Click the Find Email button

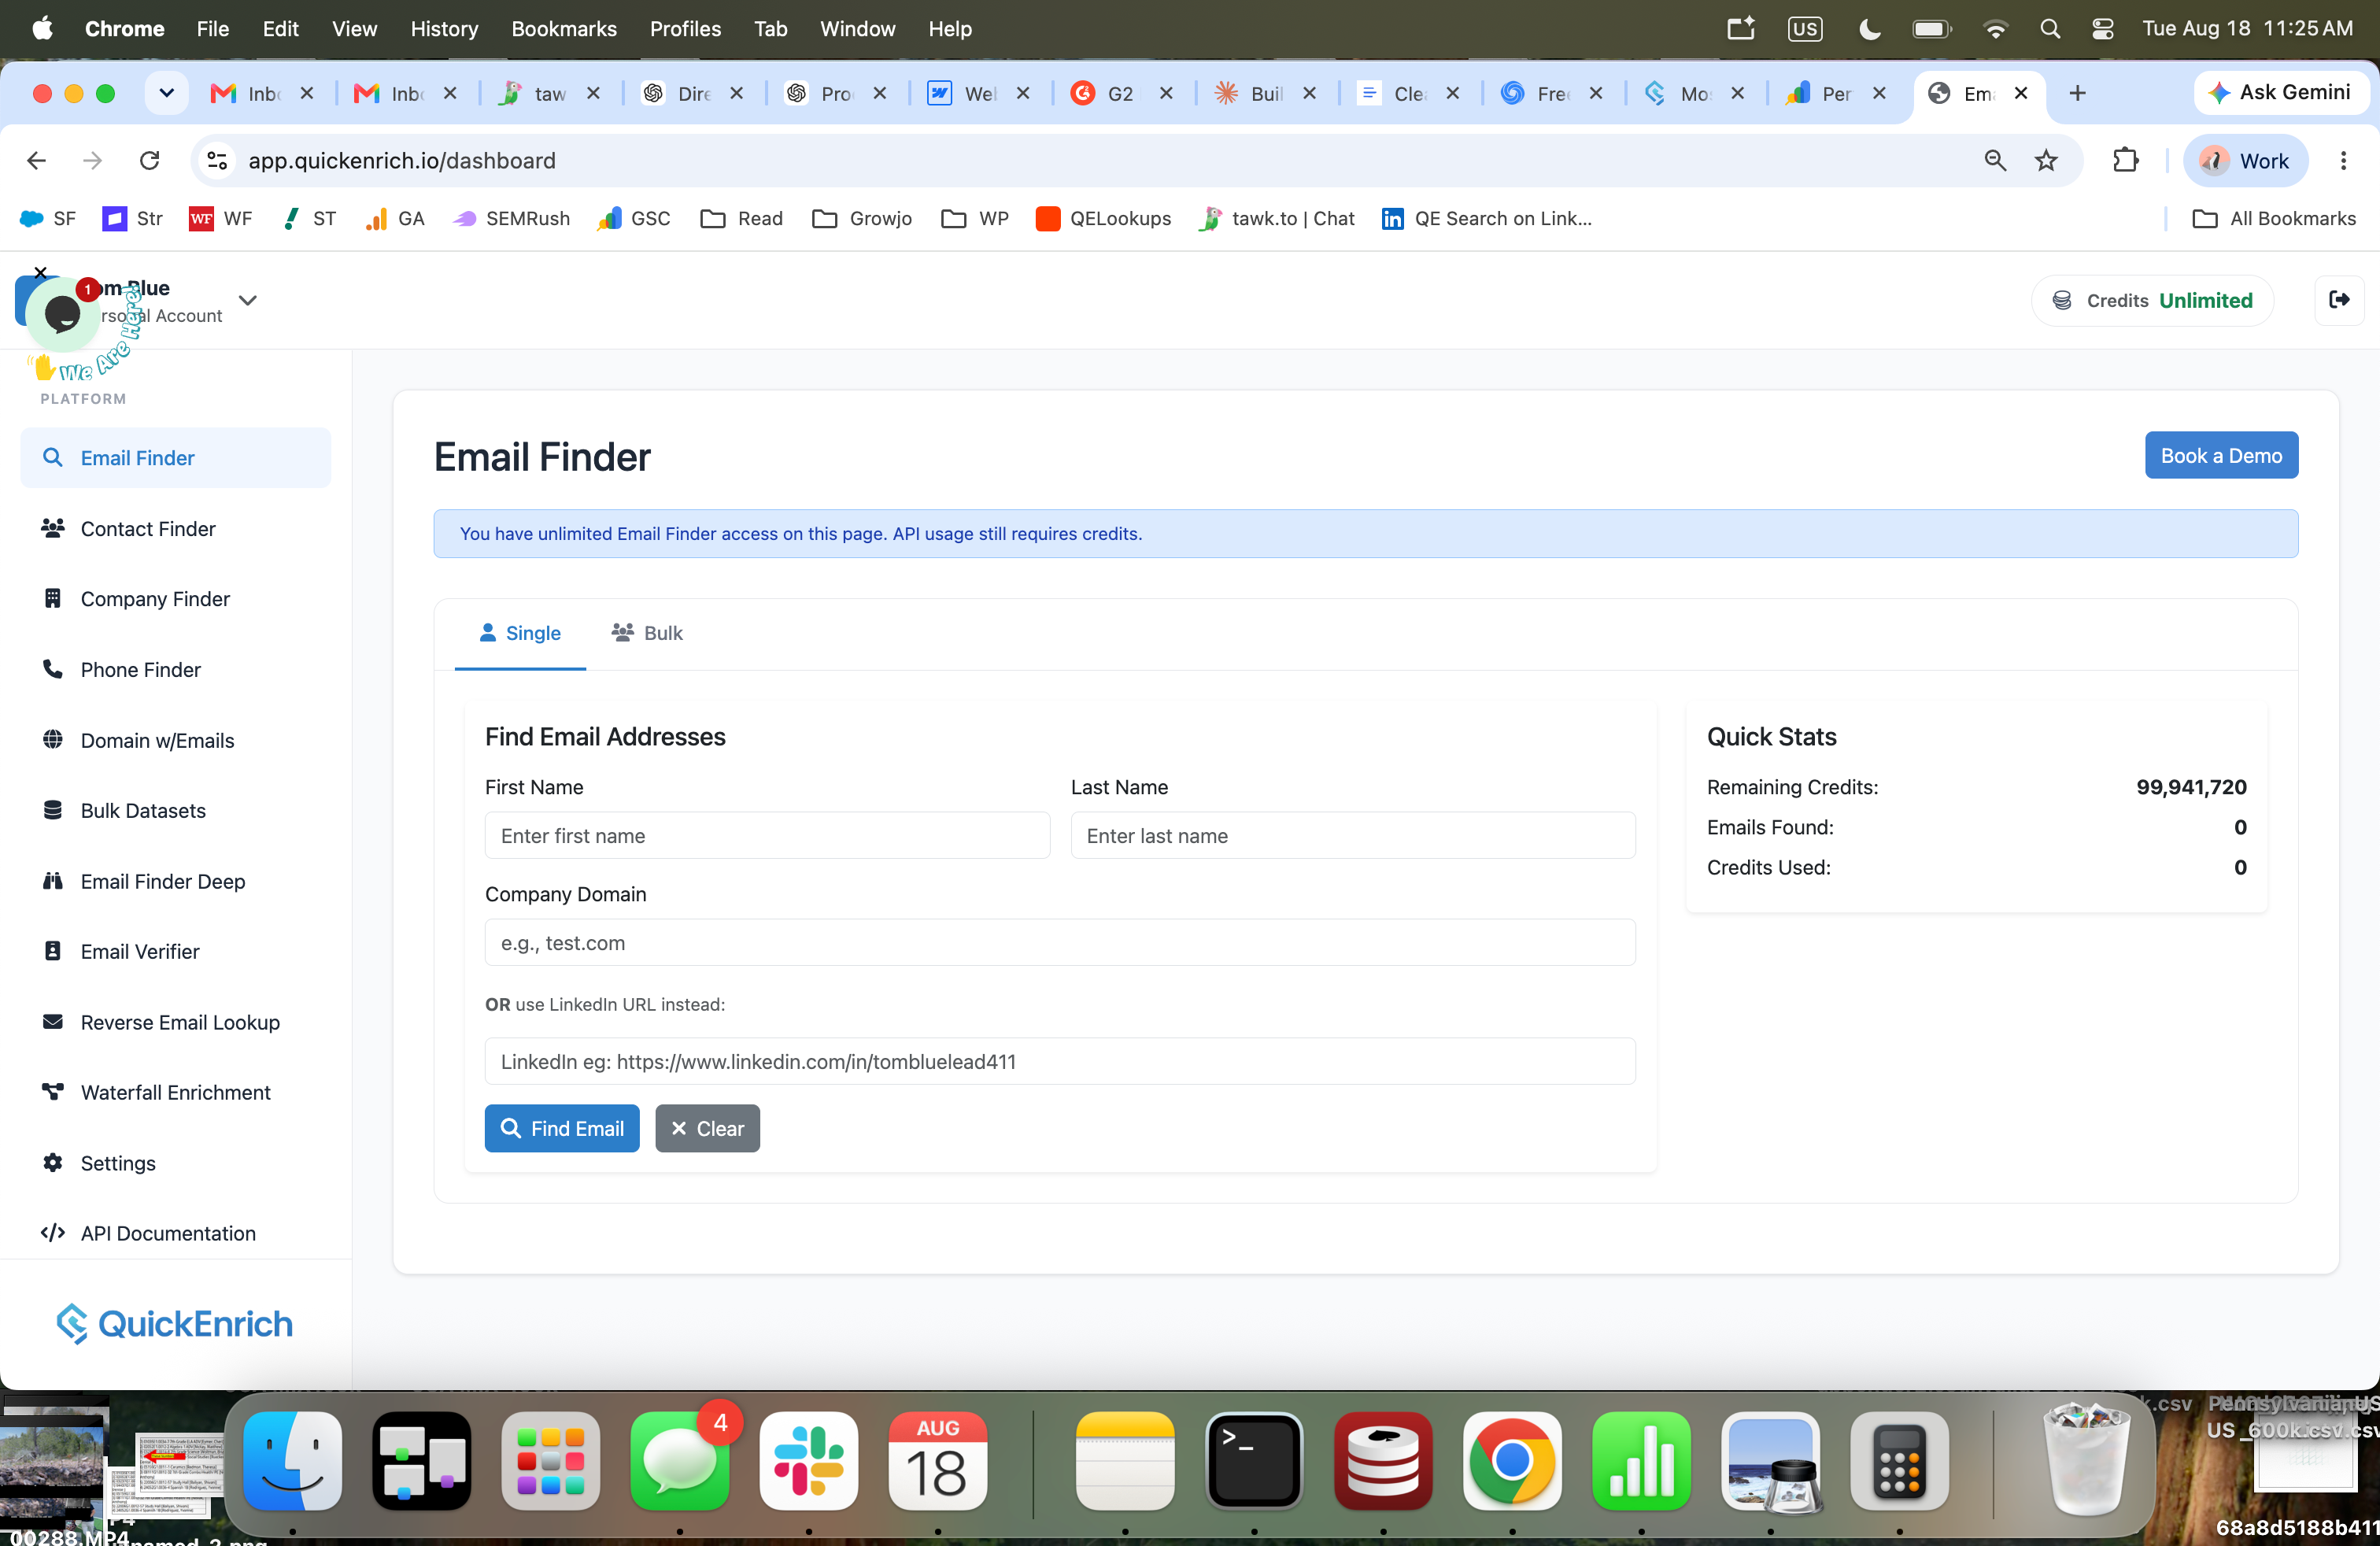[562, 1128]
